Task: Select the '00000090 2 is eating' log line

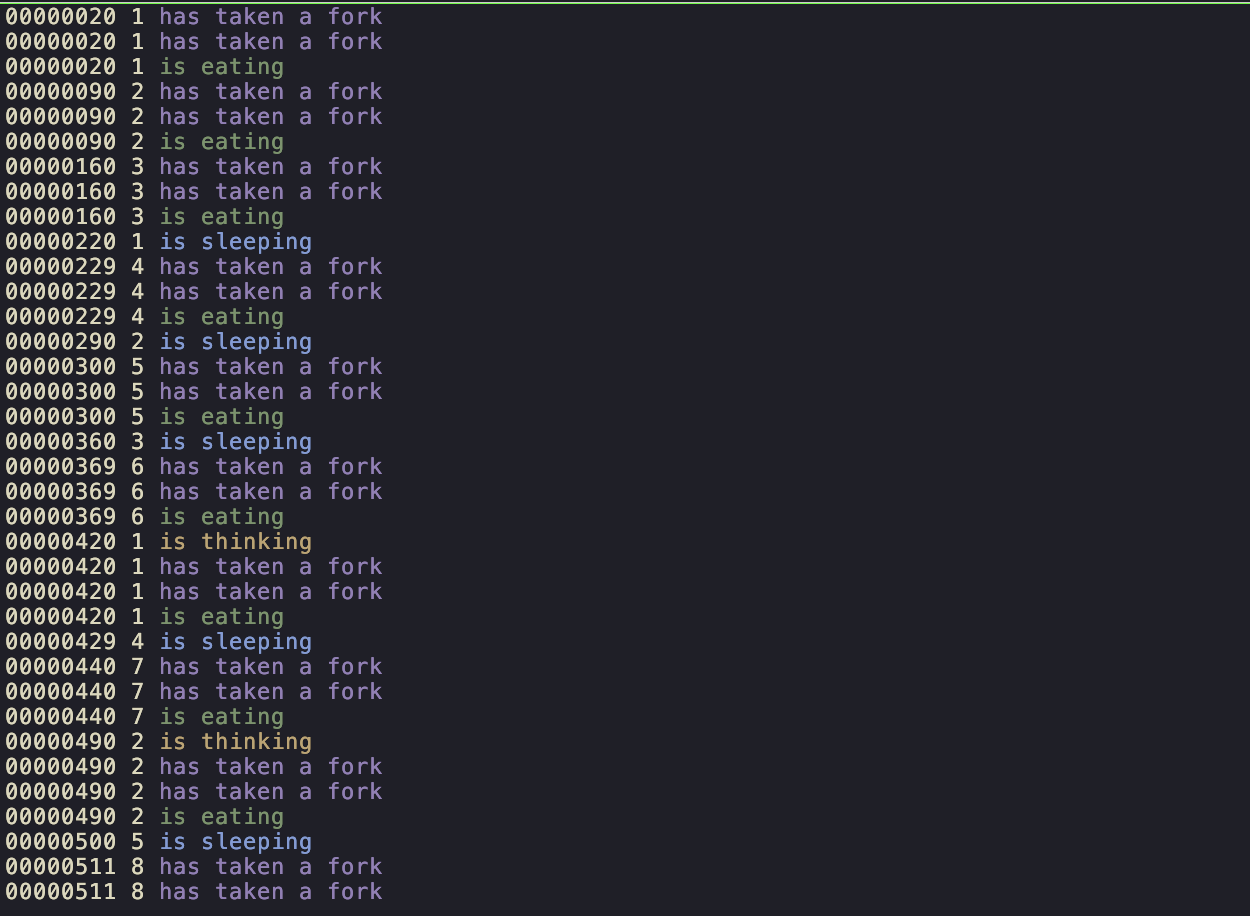Action: [x=145, y=142]
